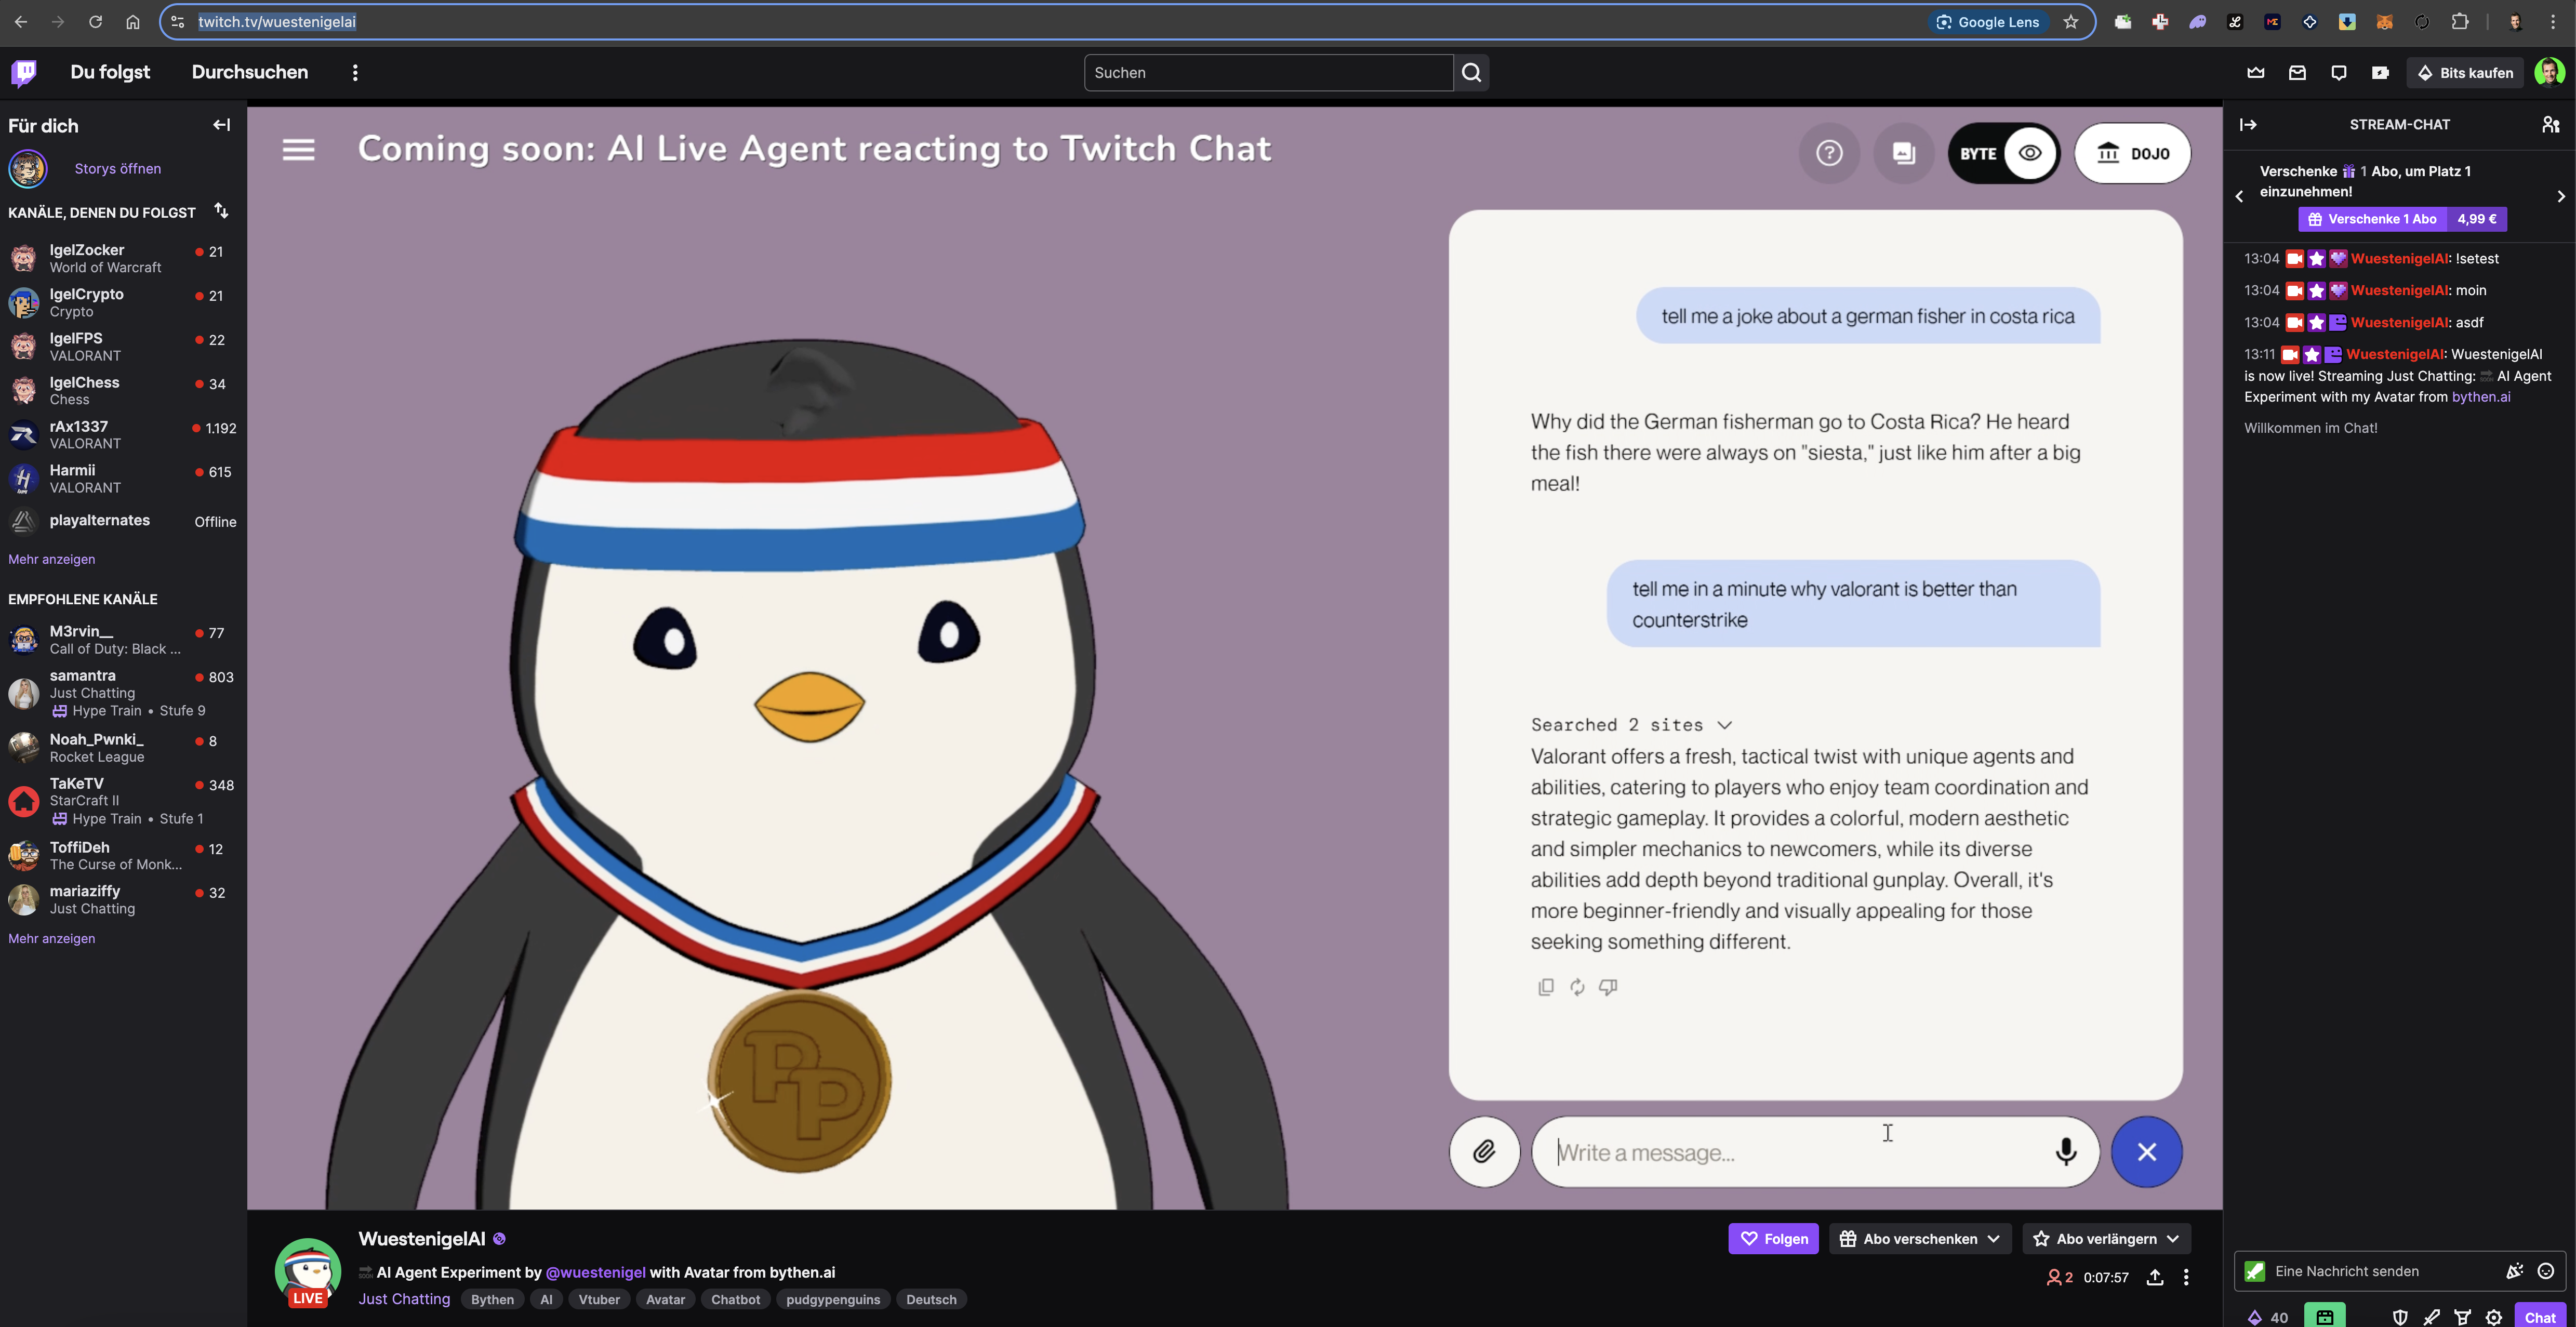Click the question mark help icon
2576x1327 pixels.
click(x=1829, y=153)
